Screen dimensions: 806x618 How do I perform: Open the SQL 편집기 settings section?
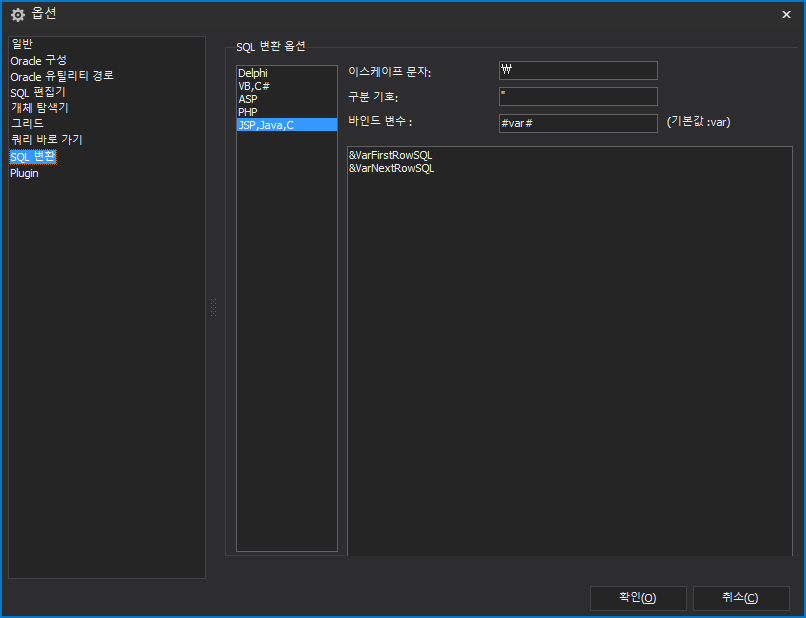(40, 92)
